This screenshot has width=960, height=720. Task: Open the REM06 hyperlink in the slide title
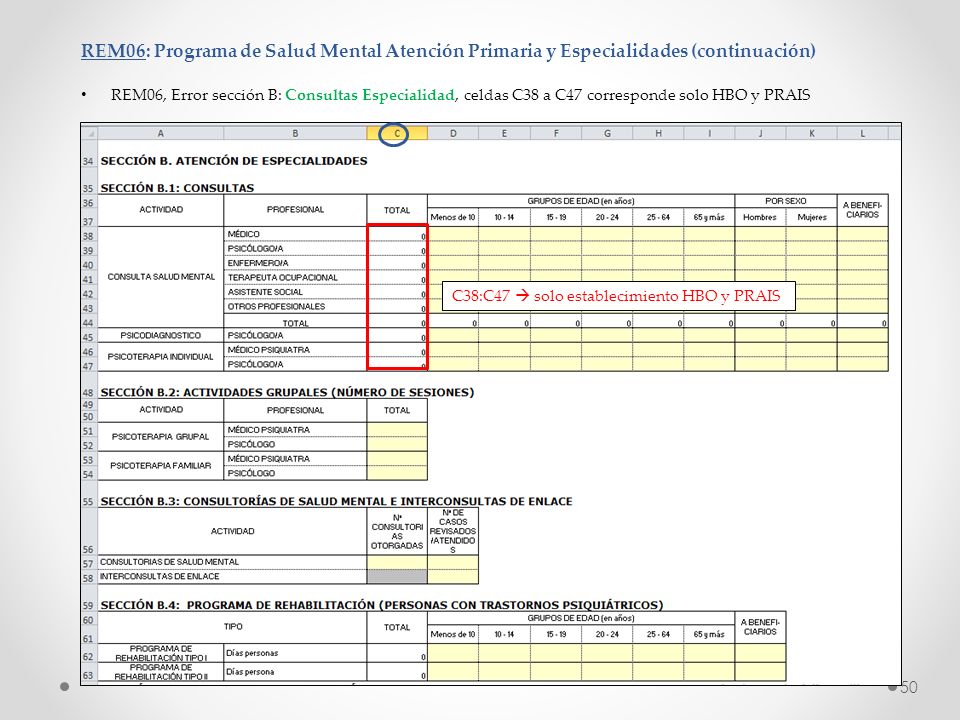point(113,51)
